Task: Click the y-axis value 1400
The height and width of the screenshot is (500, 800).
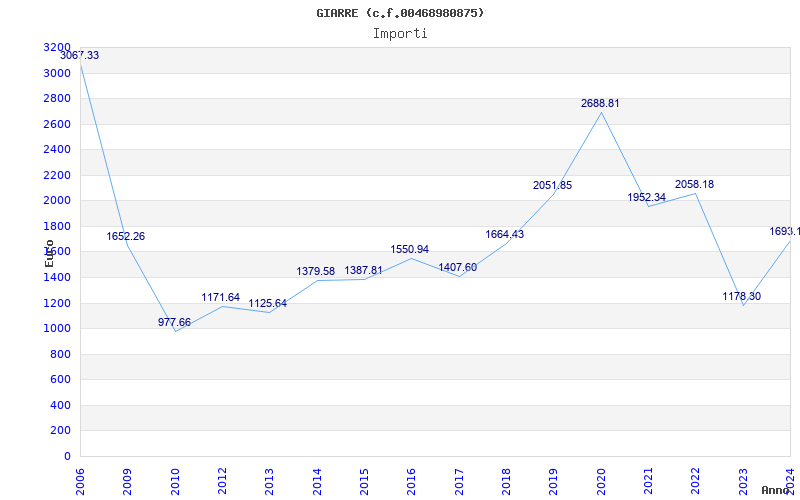Action: click(x=57, y=278)
